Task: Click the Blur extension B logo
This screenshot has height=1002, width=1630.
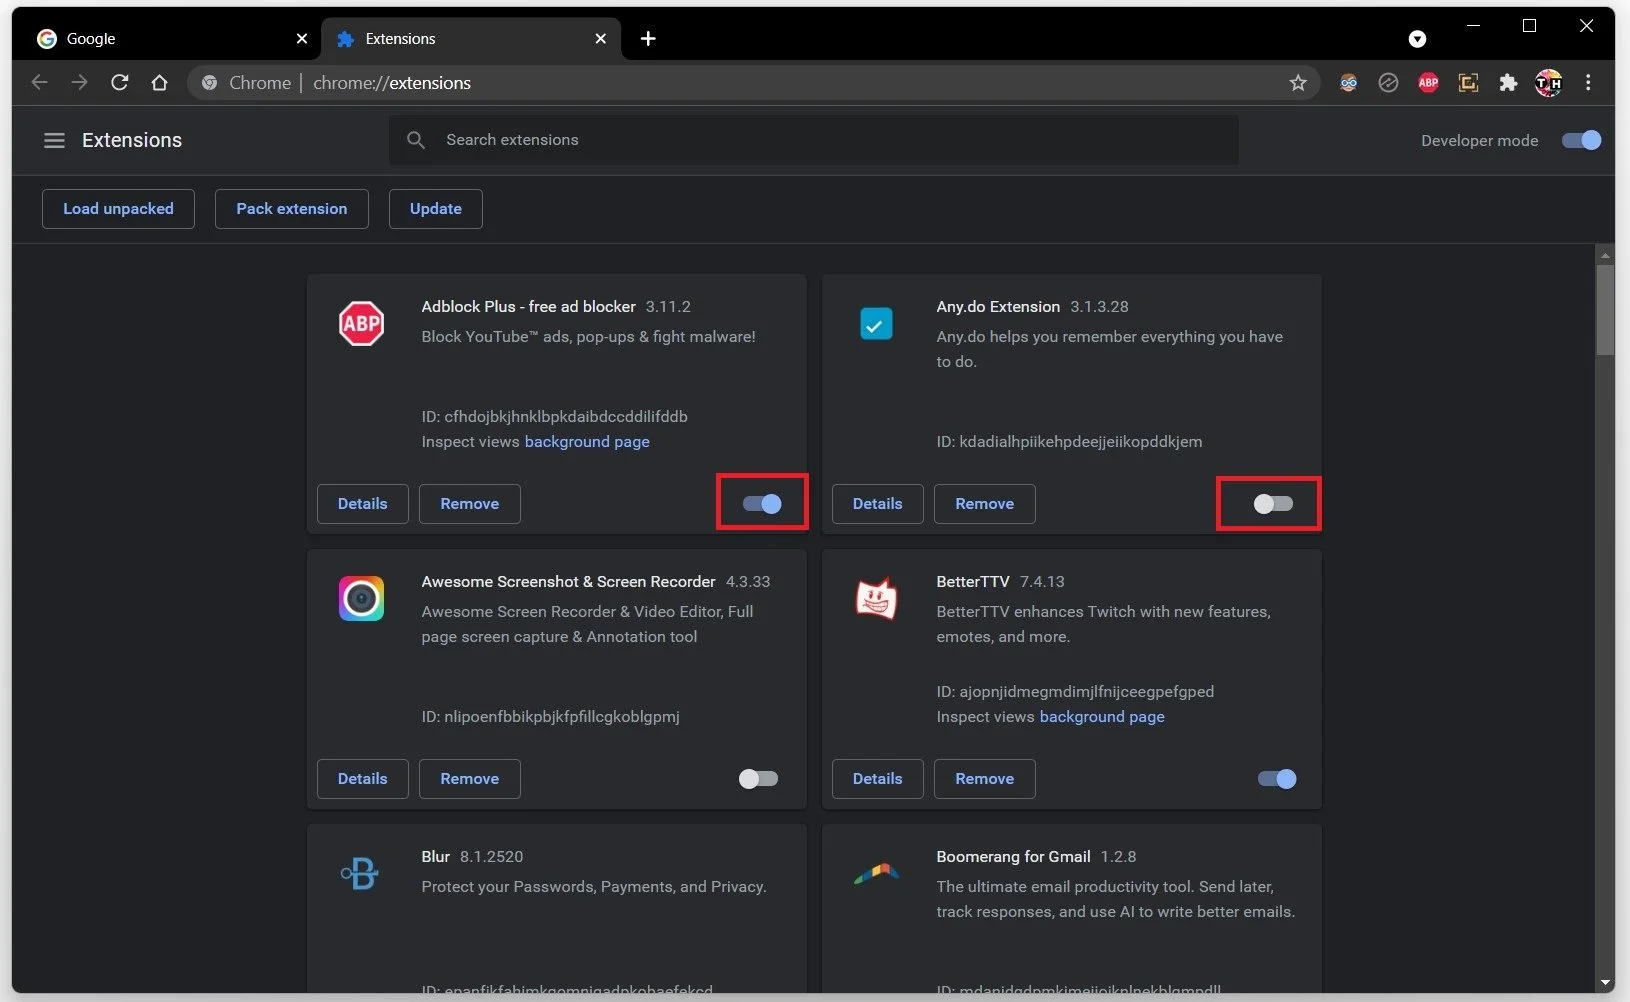Action: tap(360, 873)
